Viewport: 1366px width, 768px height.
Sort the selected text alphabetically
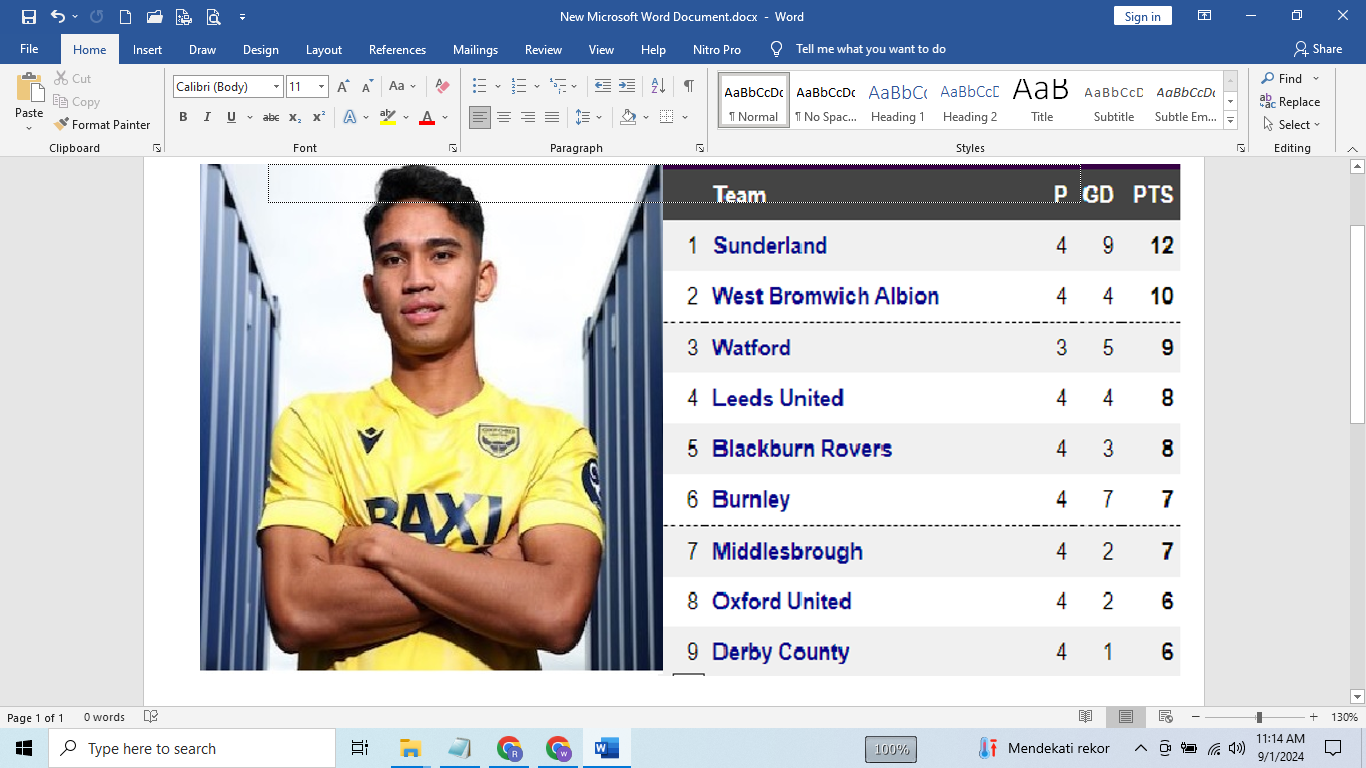(658, 87)
